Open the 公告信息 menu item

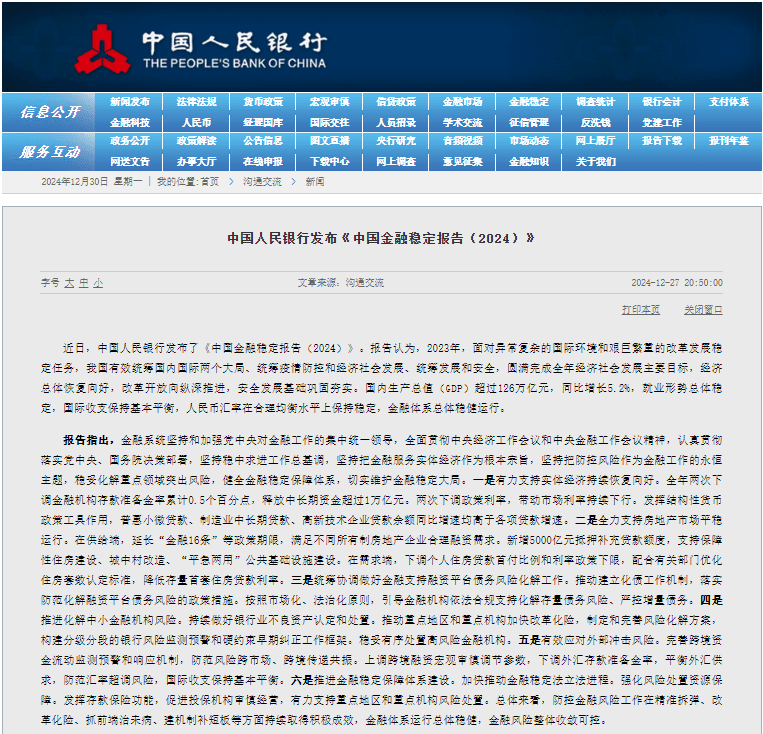(x=263, y=141)
